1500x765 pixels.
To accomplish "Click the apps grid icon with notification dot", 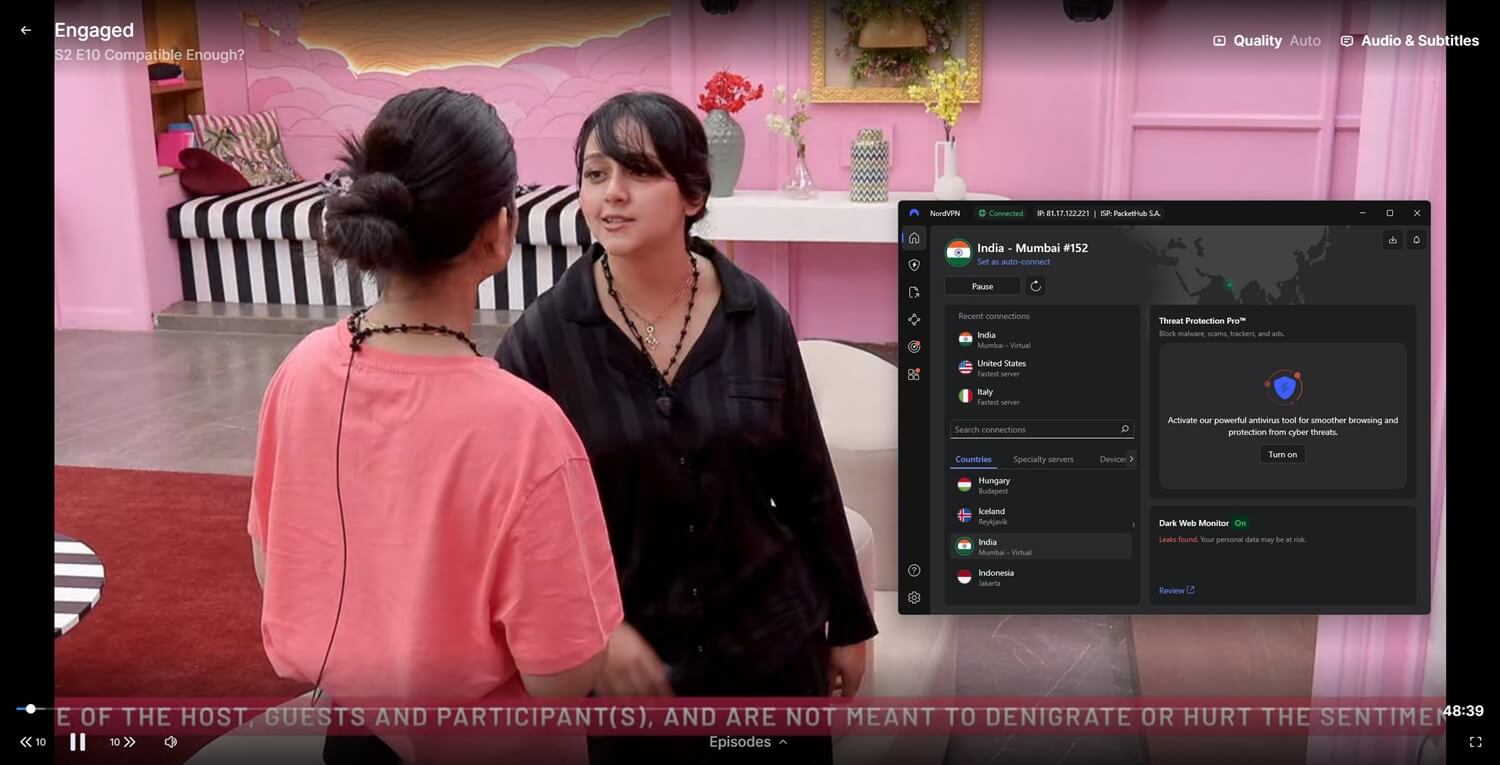I will (913, 373).
